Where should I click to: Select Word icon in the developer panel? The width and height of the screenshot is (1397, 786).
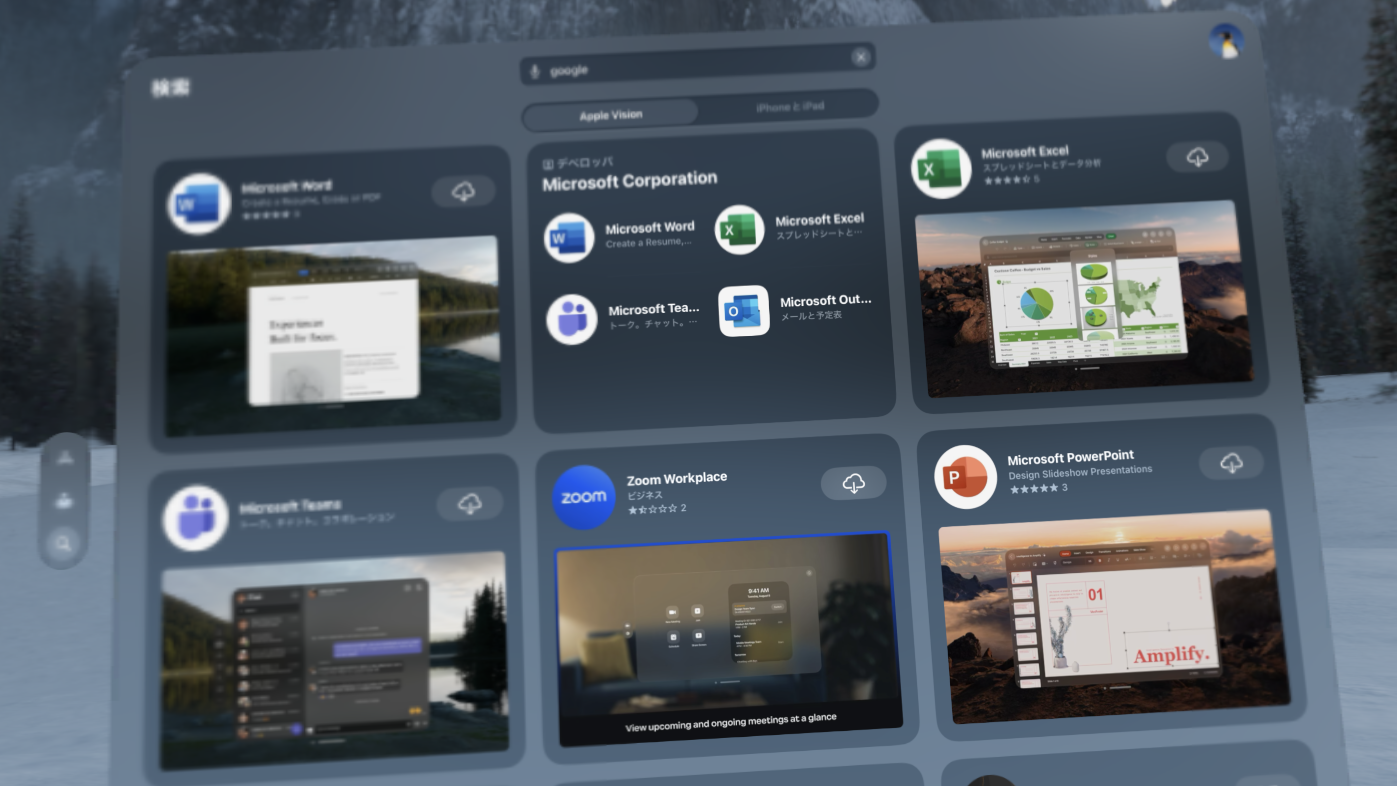coord(569,238)
